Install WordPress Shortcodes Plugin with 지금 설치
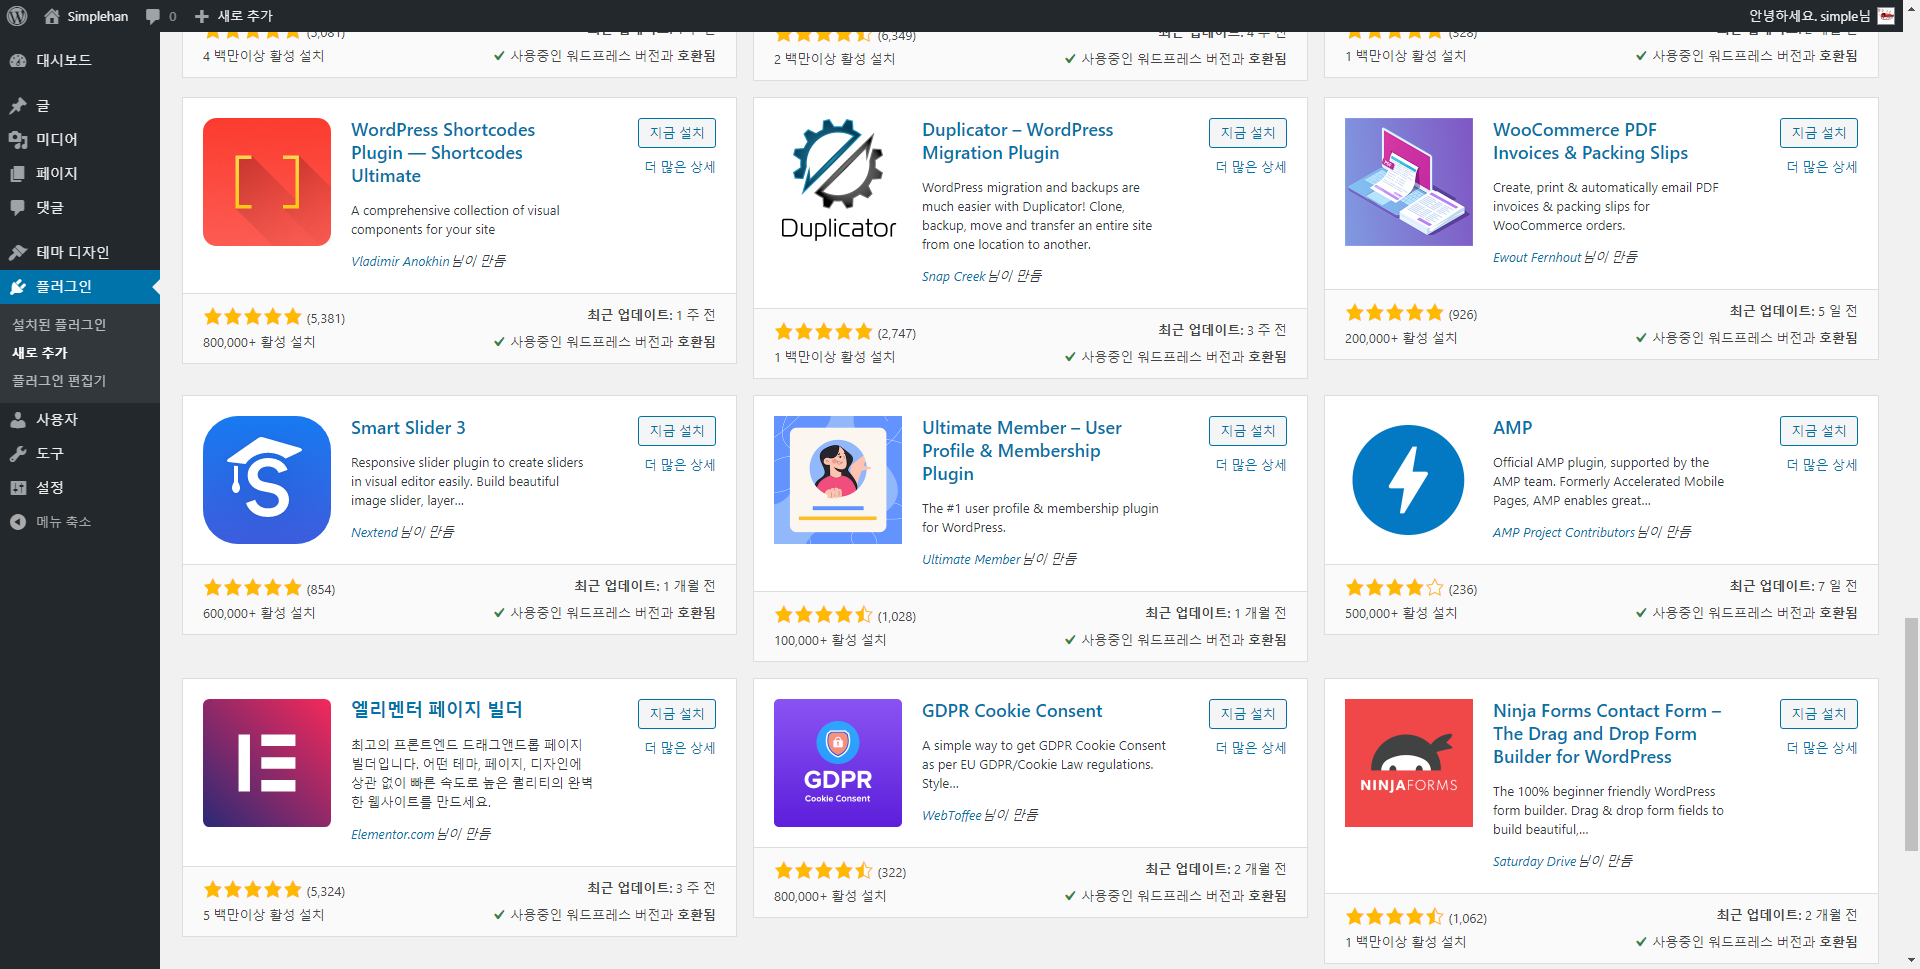 [x=677, y=133]
